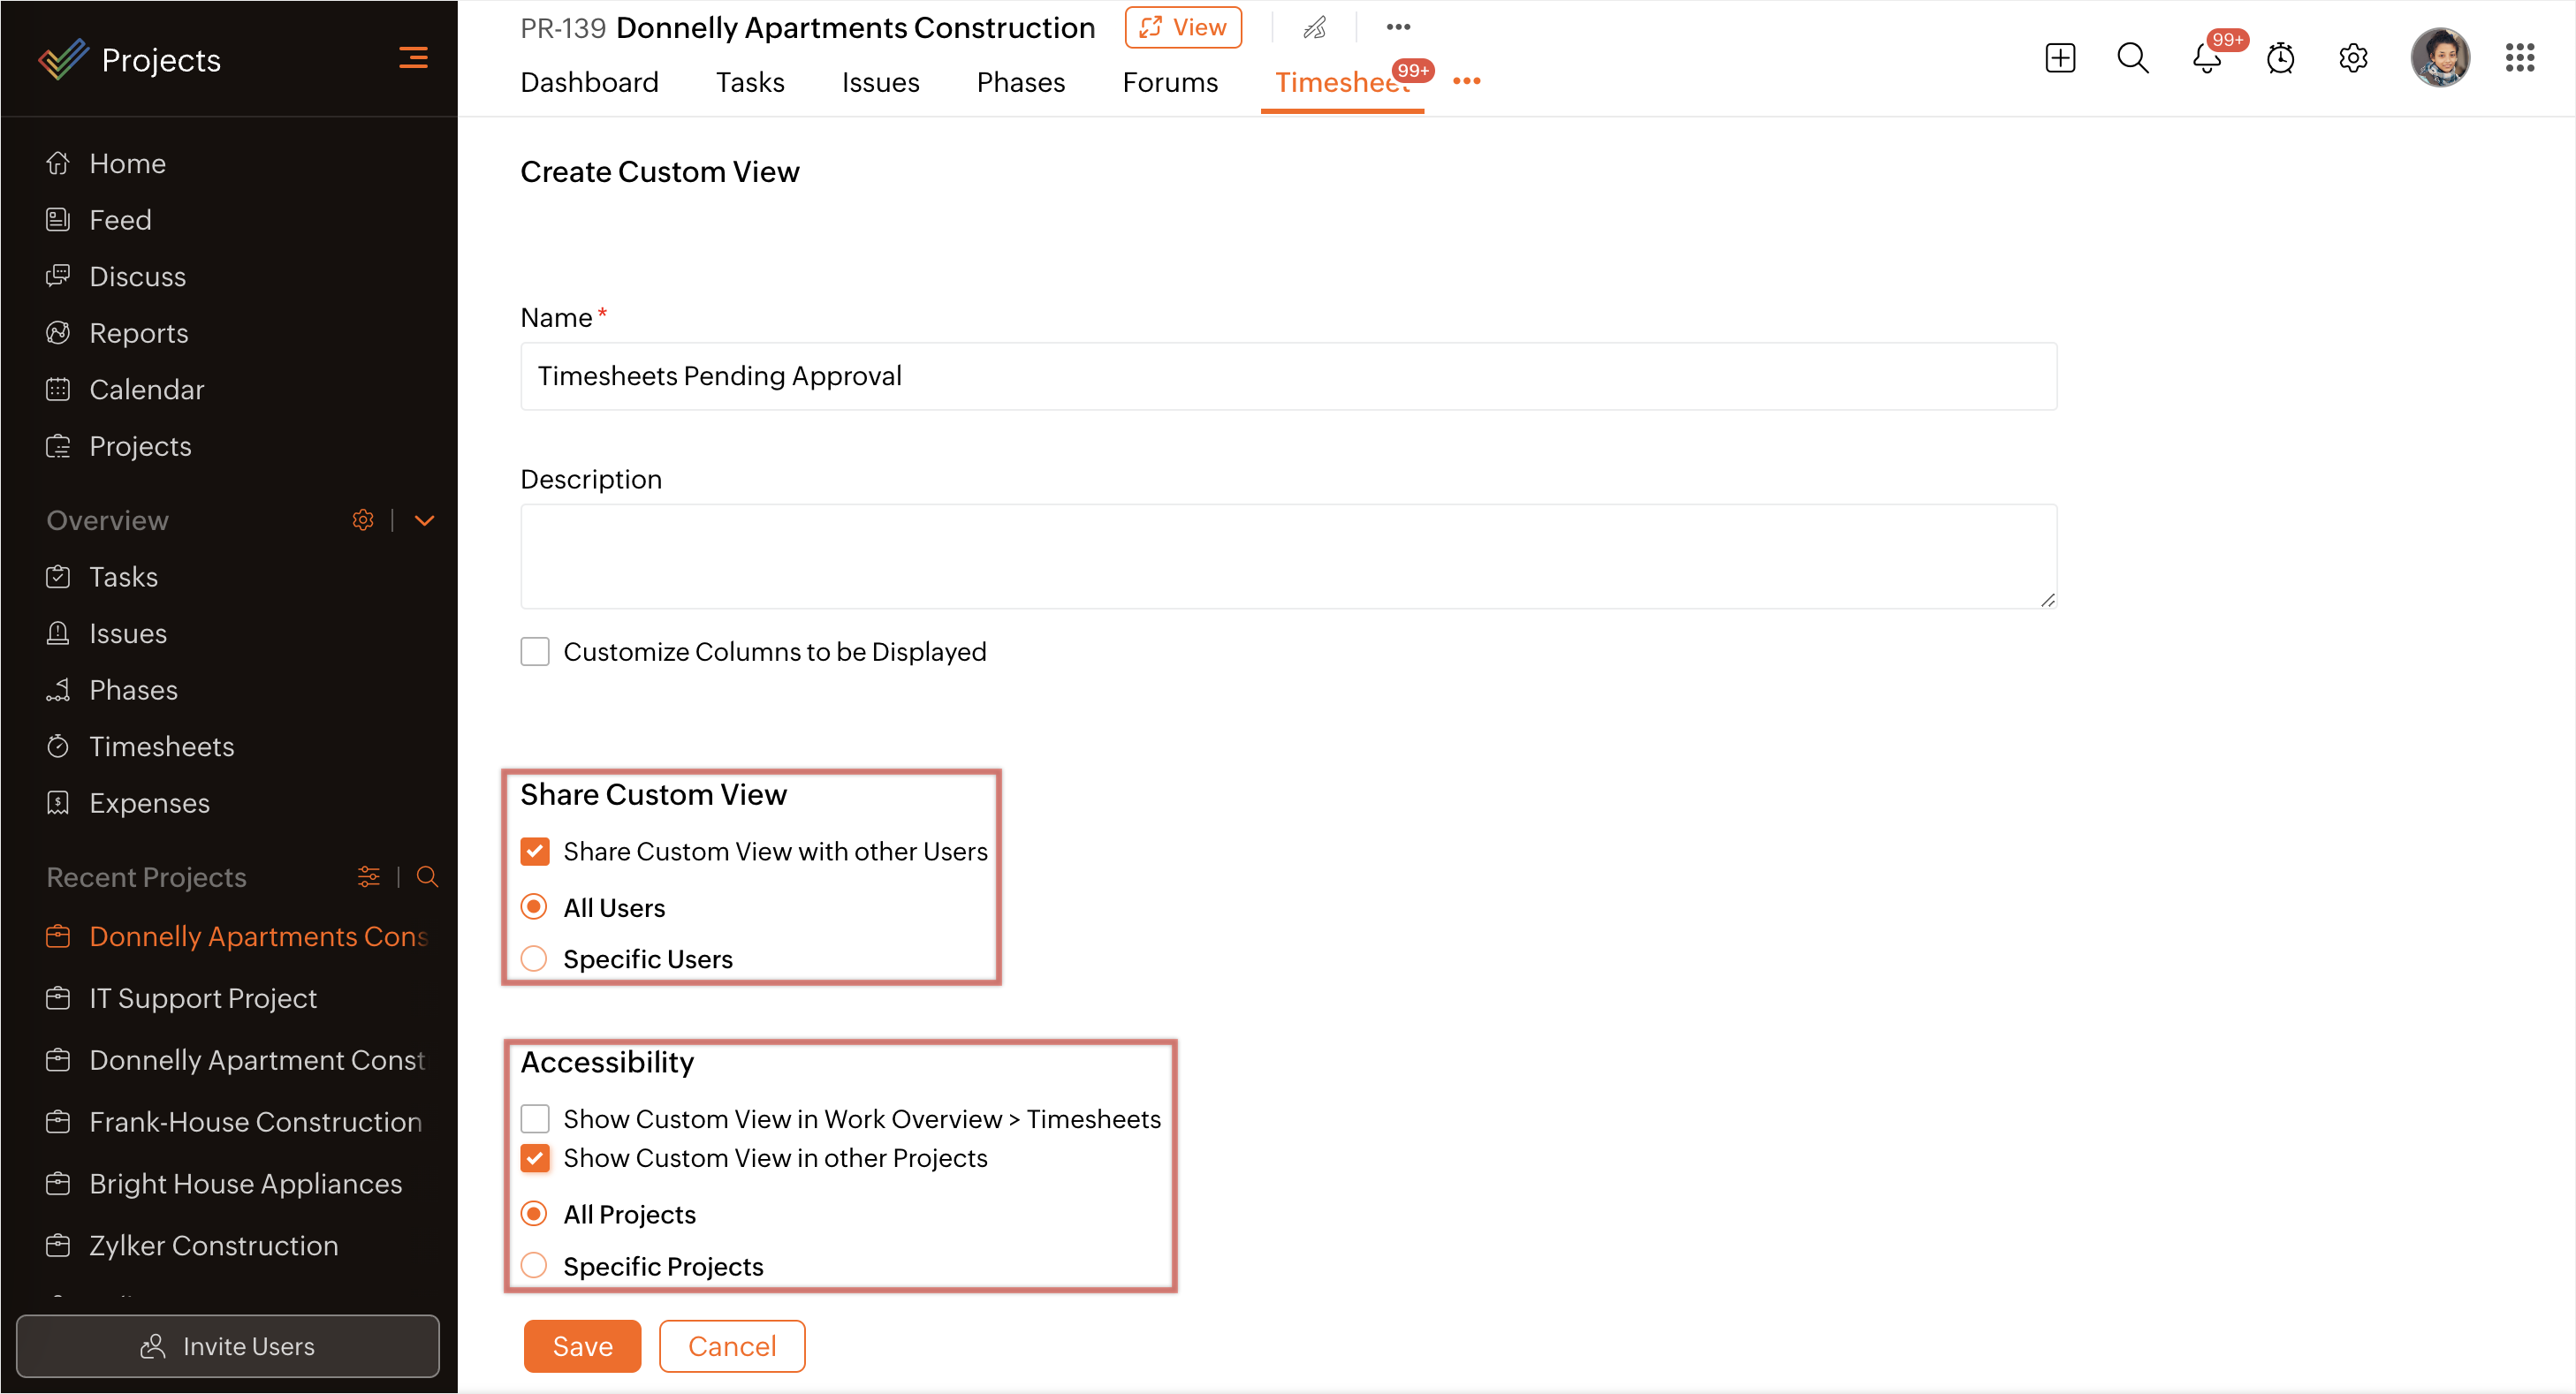Open the top bar settings gear icon
The image size is (2576, 1394).
tap(2353, 58)
